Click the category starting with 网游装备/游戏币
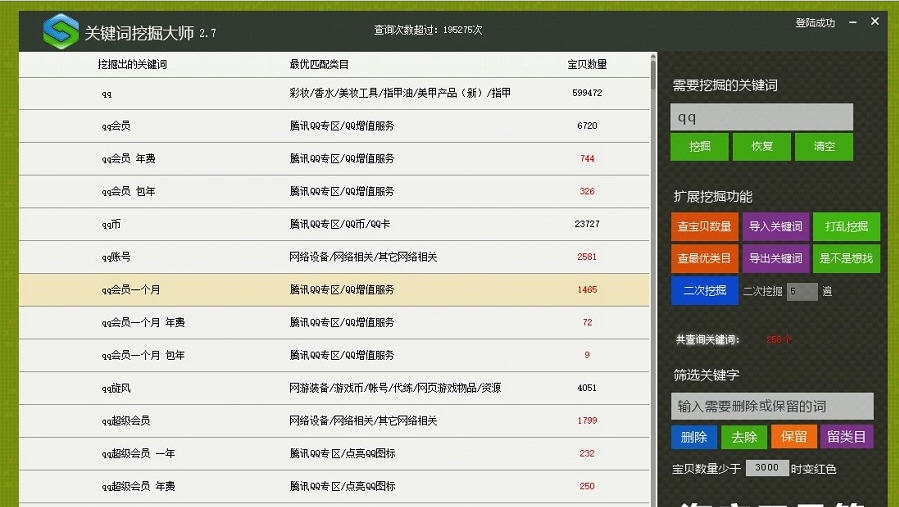 pos(396,388)
